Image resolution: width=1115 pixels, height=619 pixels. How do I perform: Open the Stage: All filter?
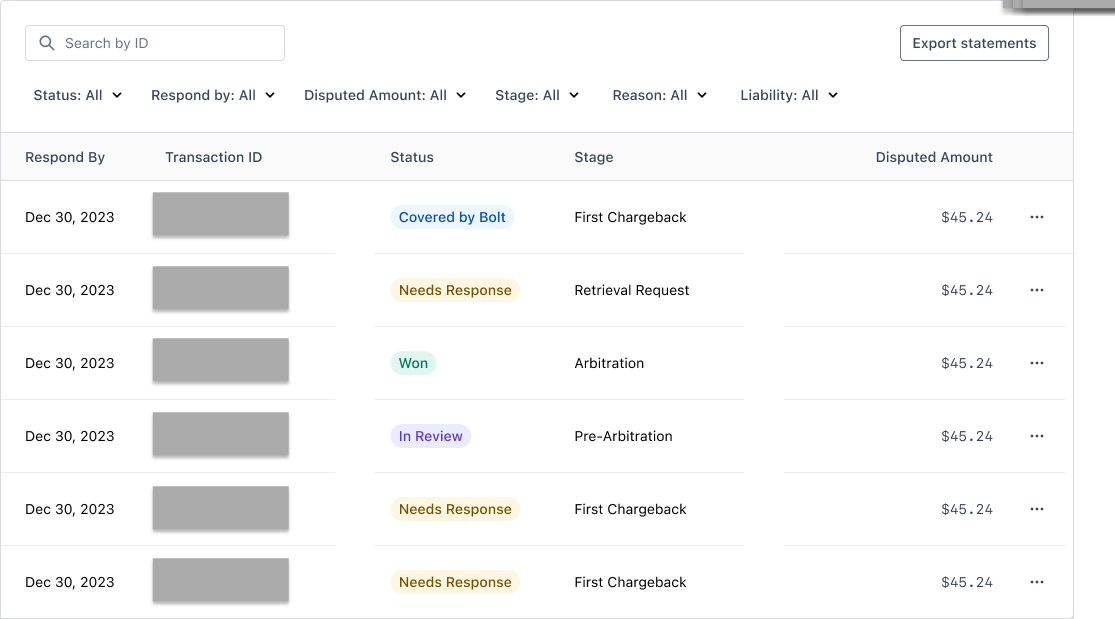coord(537,95)
